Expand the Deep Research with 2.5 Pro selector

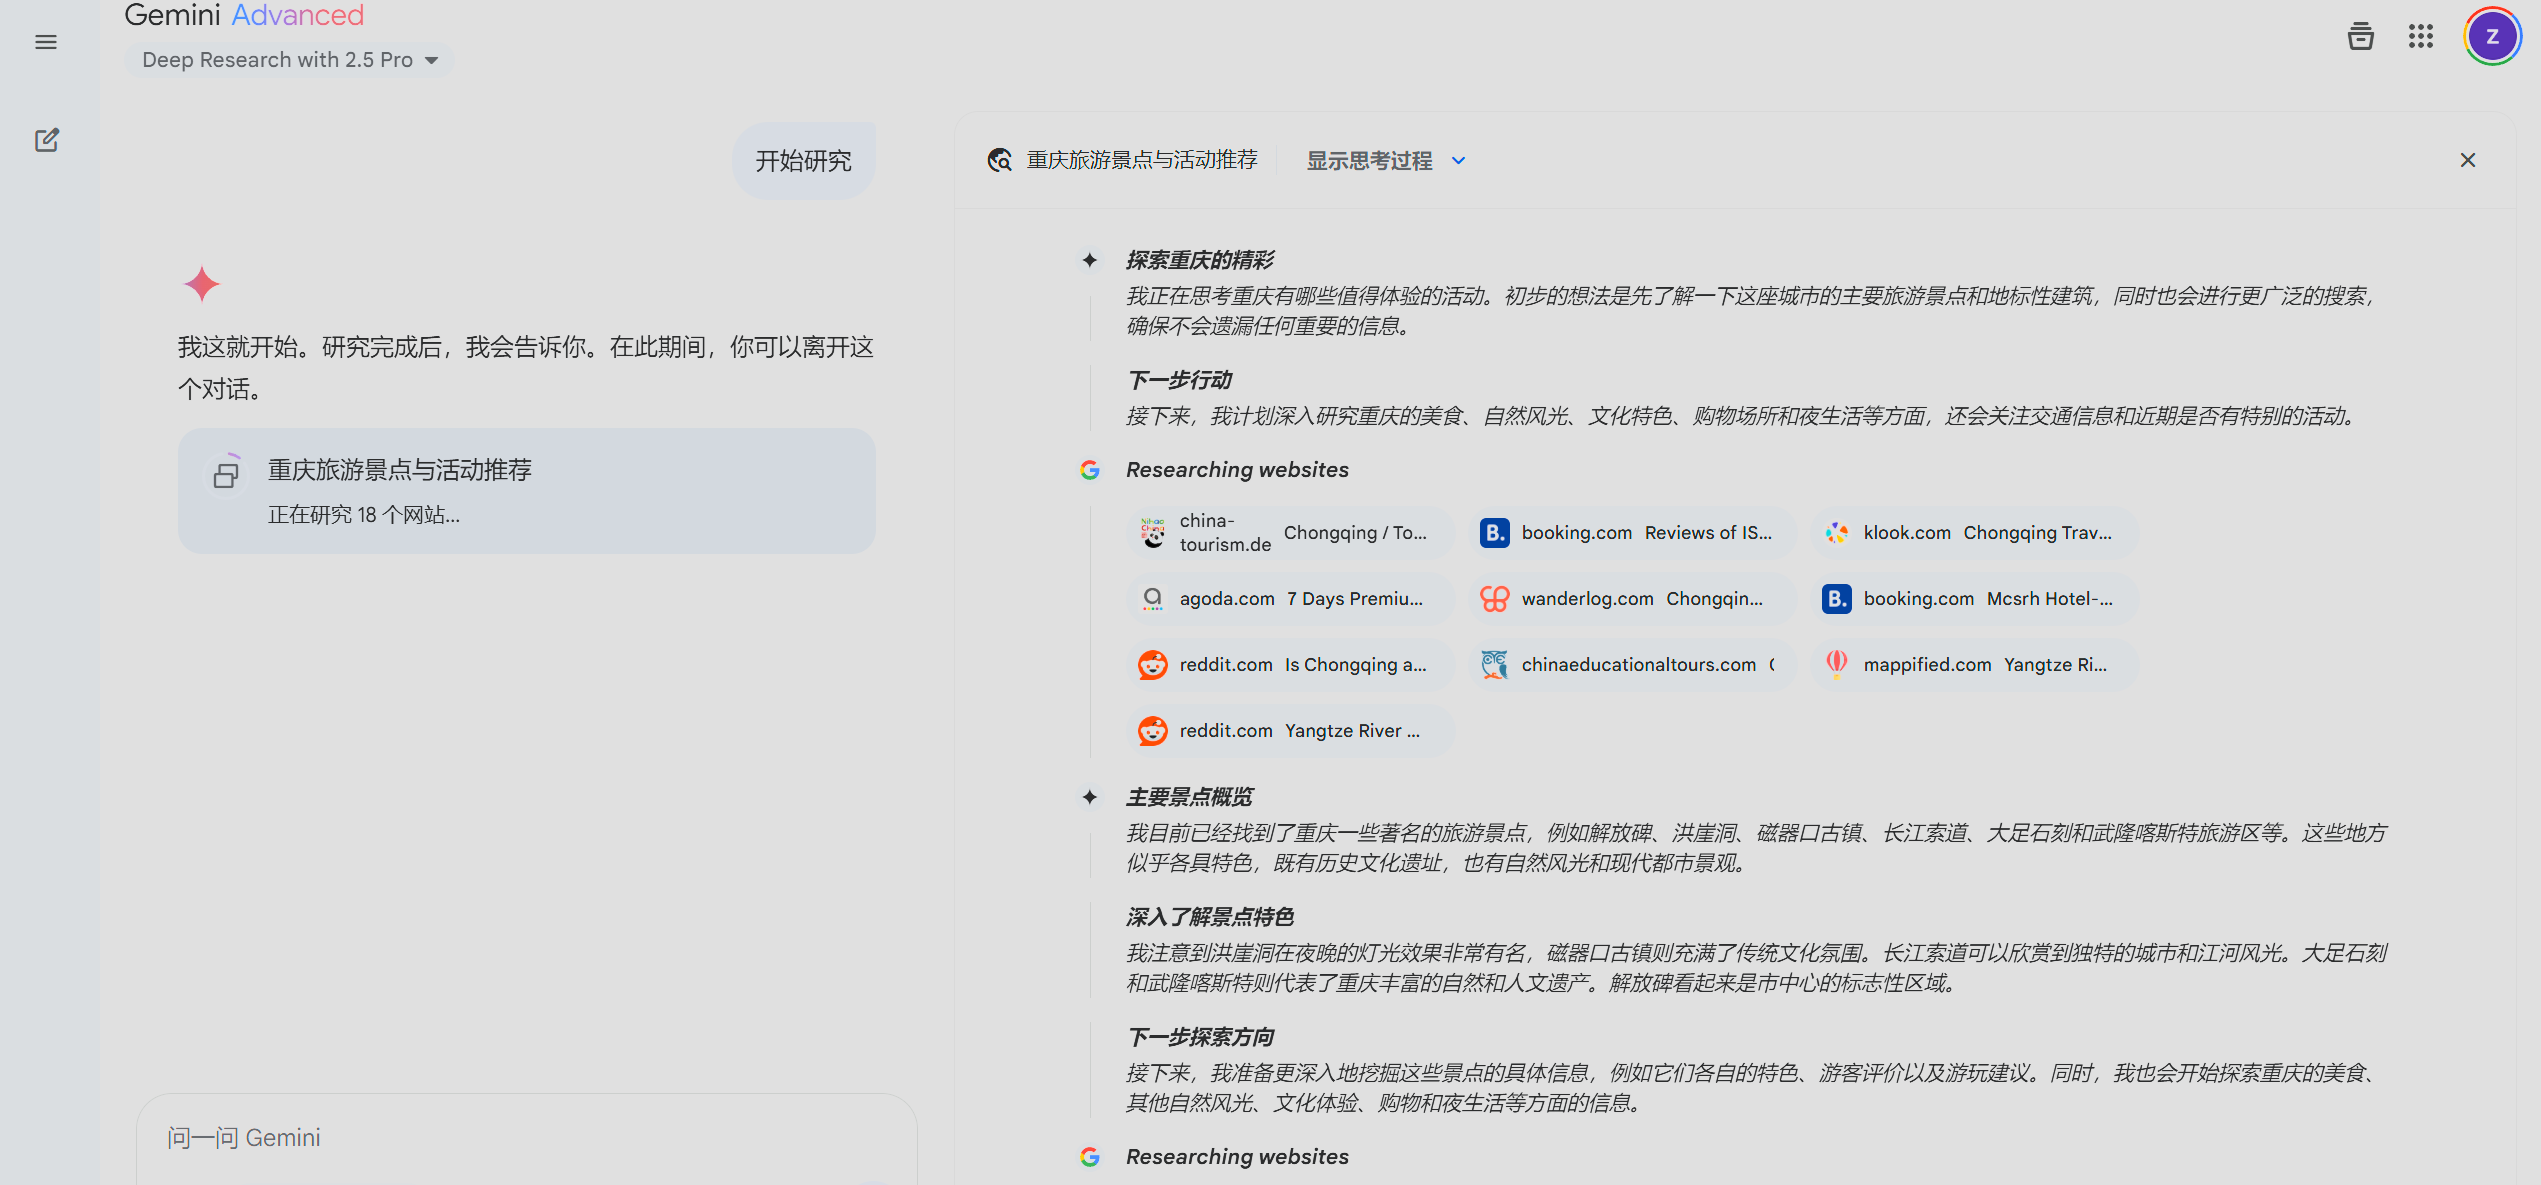pyautogui.click(x=290, y=60)
